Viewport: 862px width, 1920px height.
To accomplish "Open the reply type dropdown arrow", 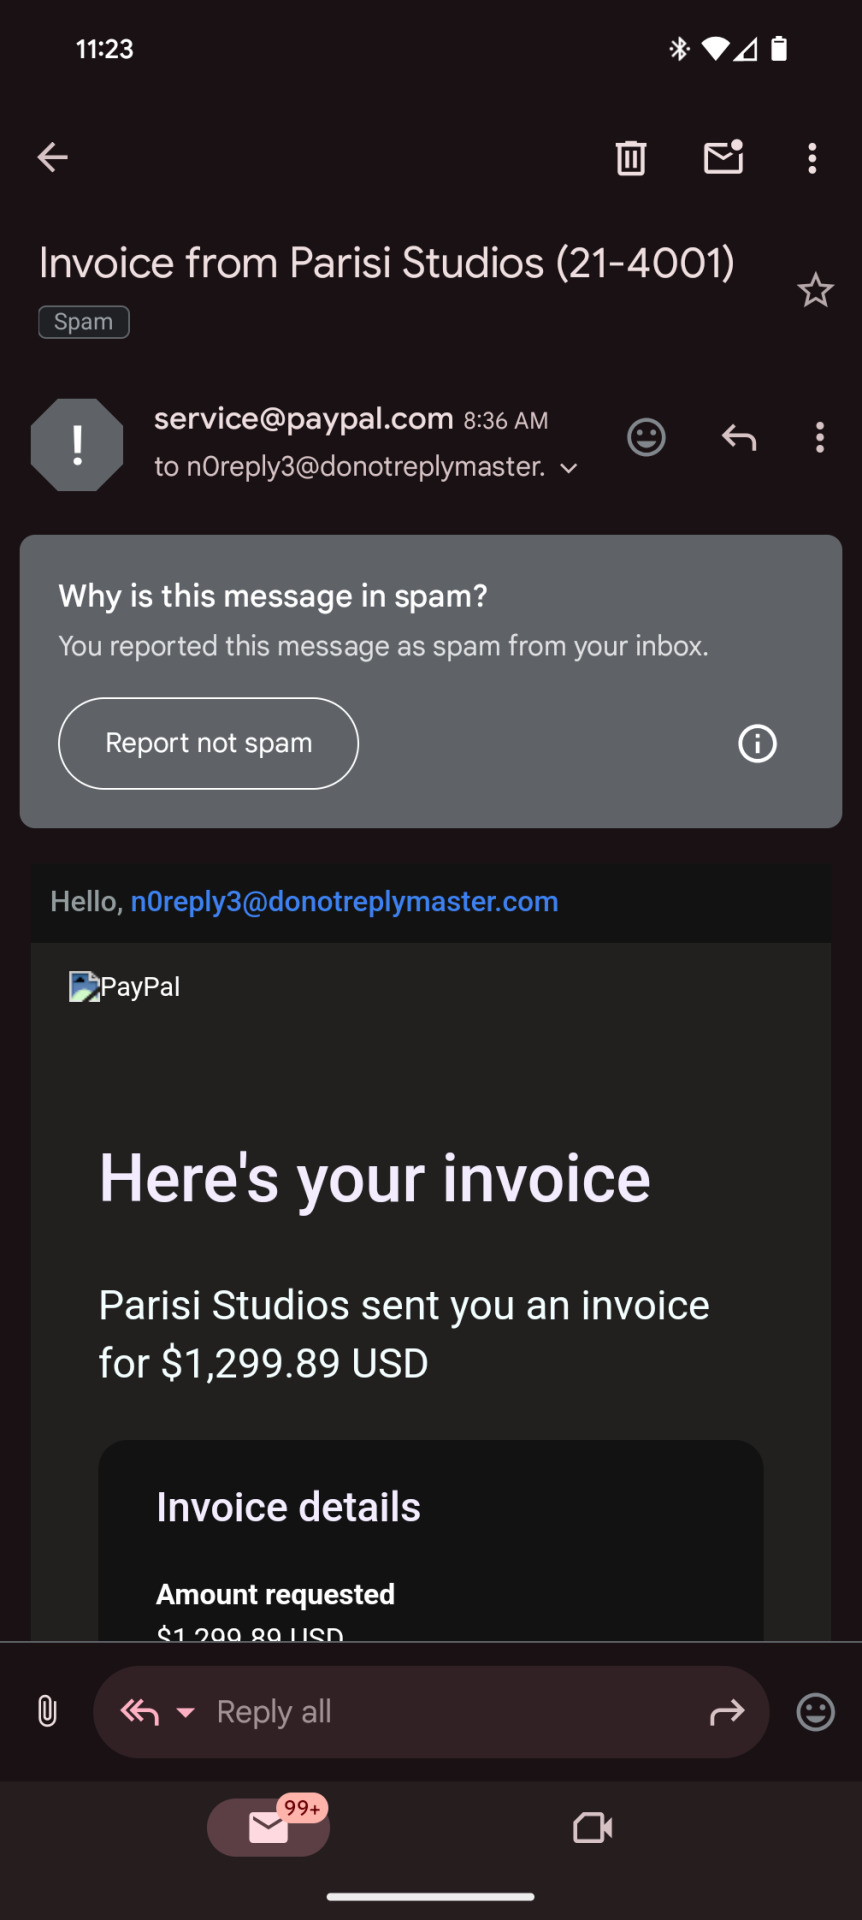I will click(x=185, y=1712).
